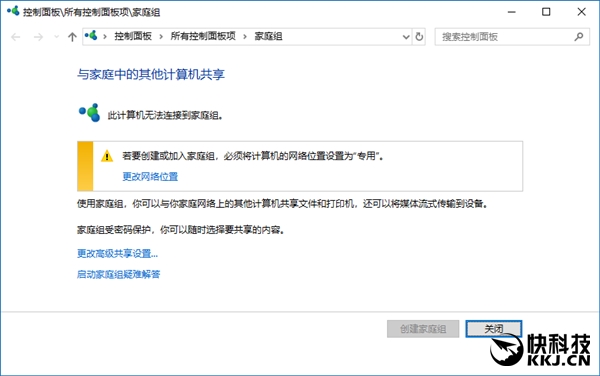This screenshot has height=376, width=600.
Task: Click the large HomeGroup status icon
Action: click(x=90, y=112)
